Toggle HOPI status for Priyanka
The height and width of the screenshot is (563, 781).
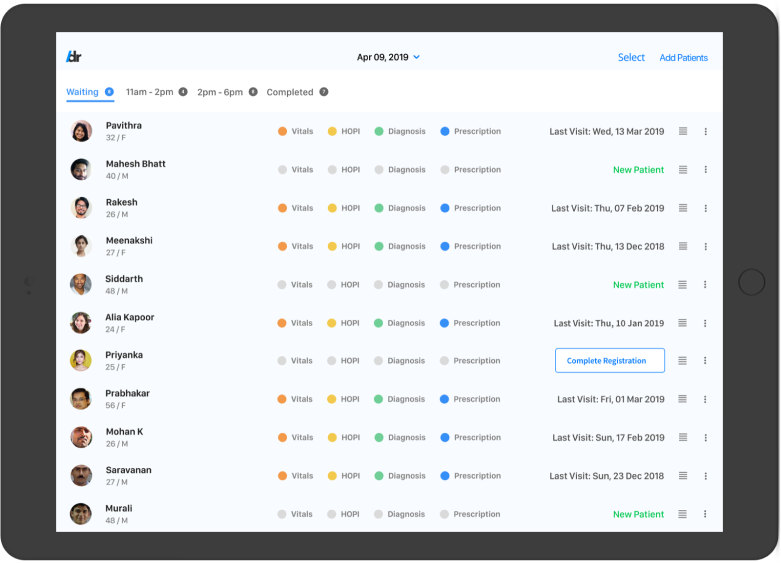[332, 361]
